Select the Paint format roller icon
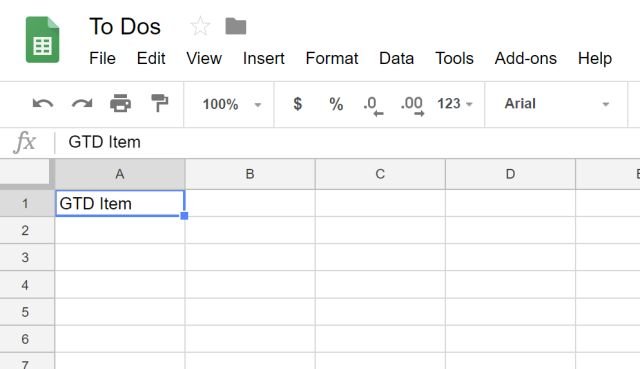 click(159, 103)
